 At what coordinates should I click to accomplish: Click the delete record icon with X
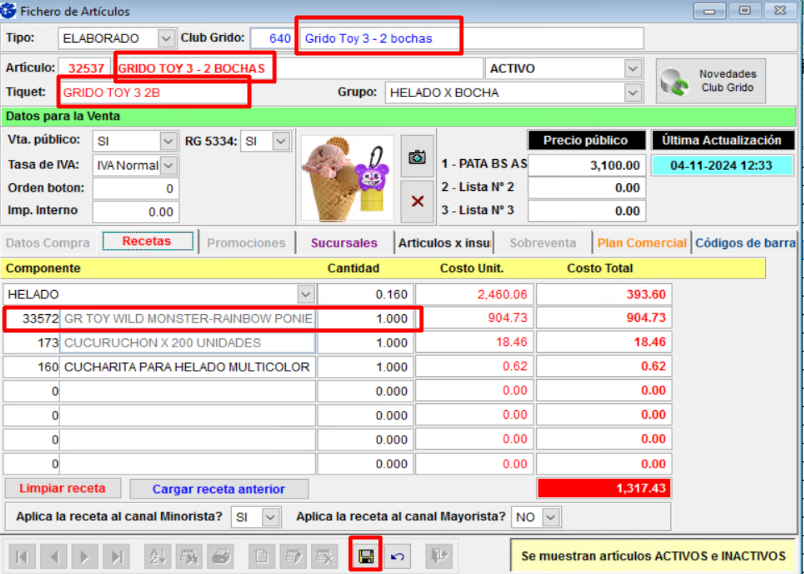[325, 557]
